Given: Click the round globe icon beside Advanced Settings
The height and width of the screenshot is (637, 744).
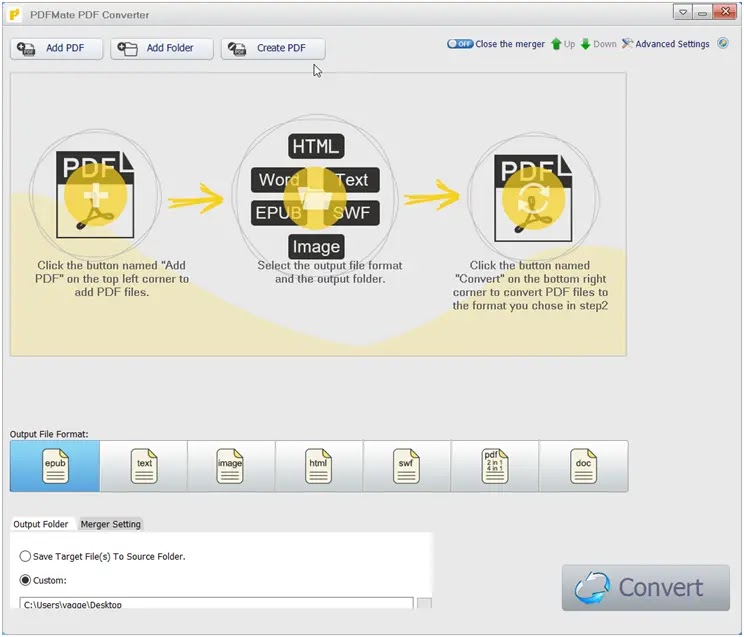Looking at the screenshot, I should pos(723,43).
